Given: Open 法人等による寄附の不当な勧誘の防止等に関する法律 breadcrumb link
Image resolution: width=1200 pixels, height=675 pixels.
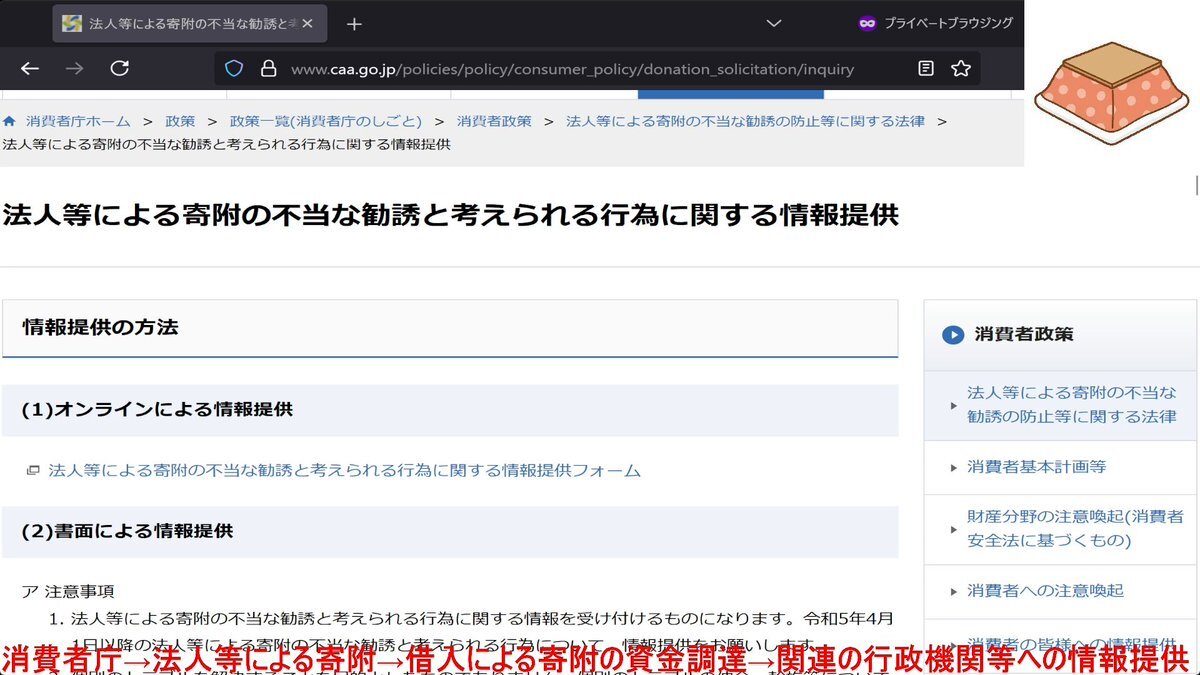Looking at the screenshot, I should pyautogui.click(x=745, y=121).
